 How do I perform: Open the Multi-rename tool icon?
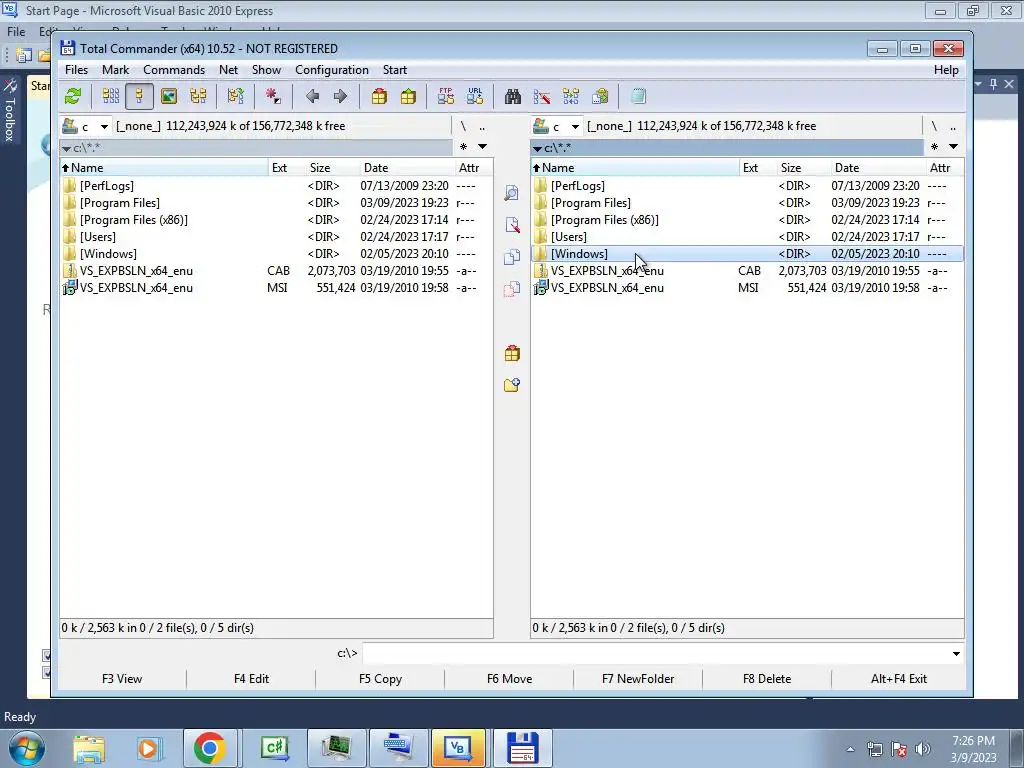(542, 97)
